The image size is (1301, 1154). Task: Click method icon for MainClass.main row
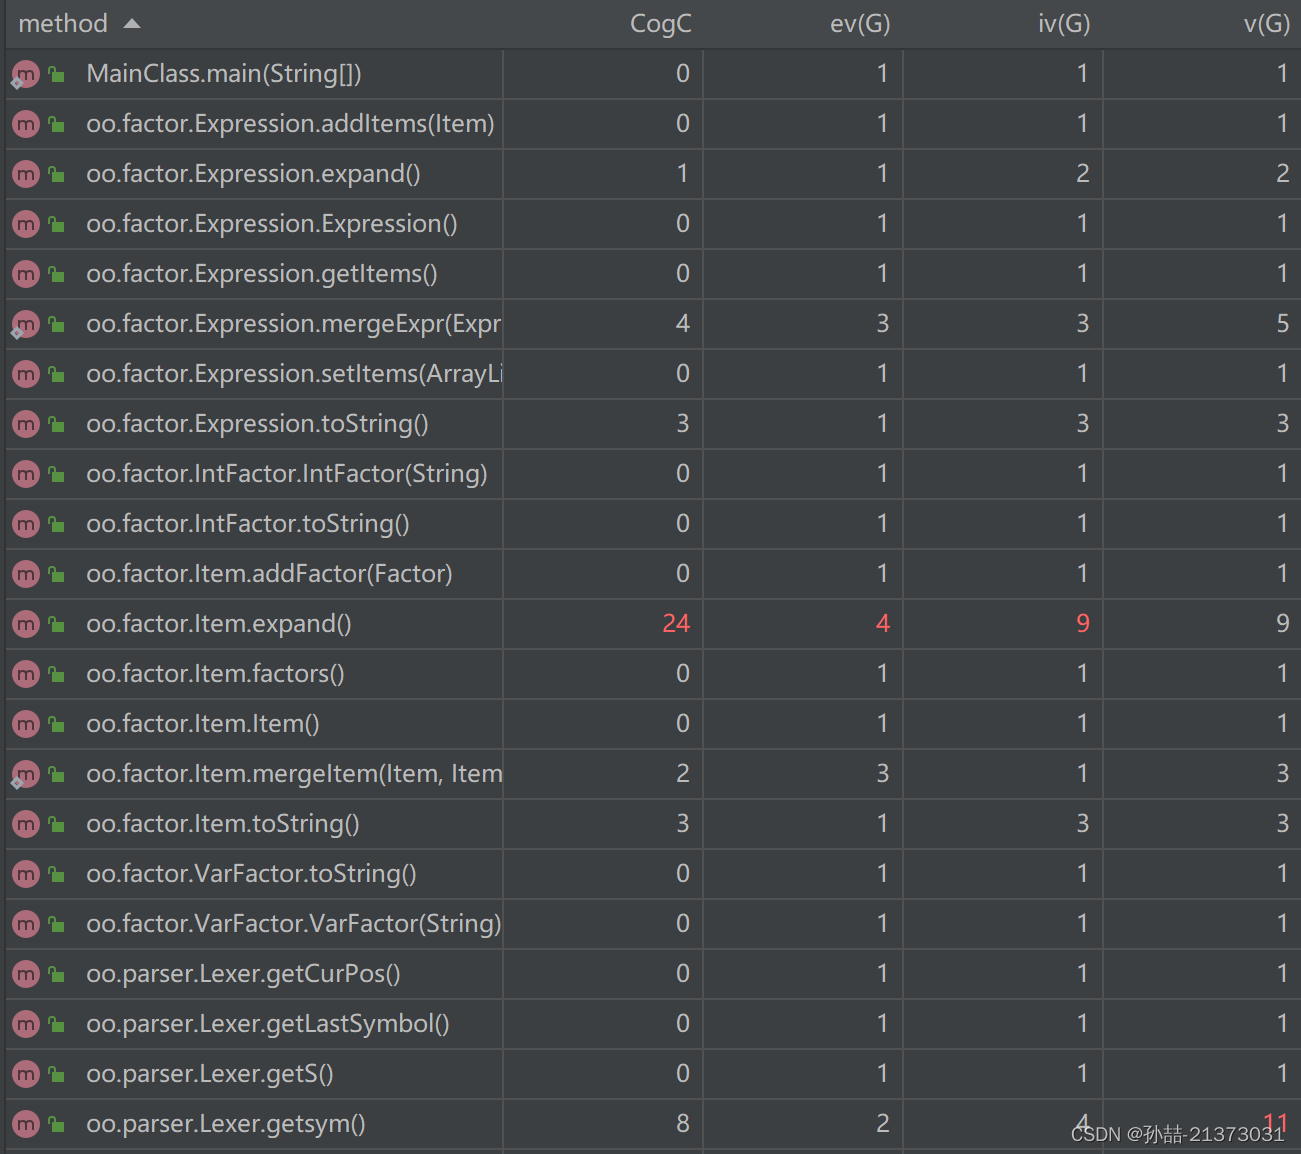[26, 74]
